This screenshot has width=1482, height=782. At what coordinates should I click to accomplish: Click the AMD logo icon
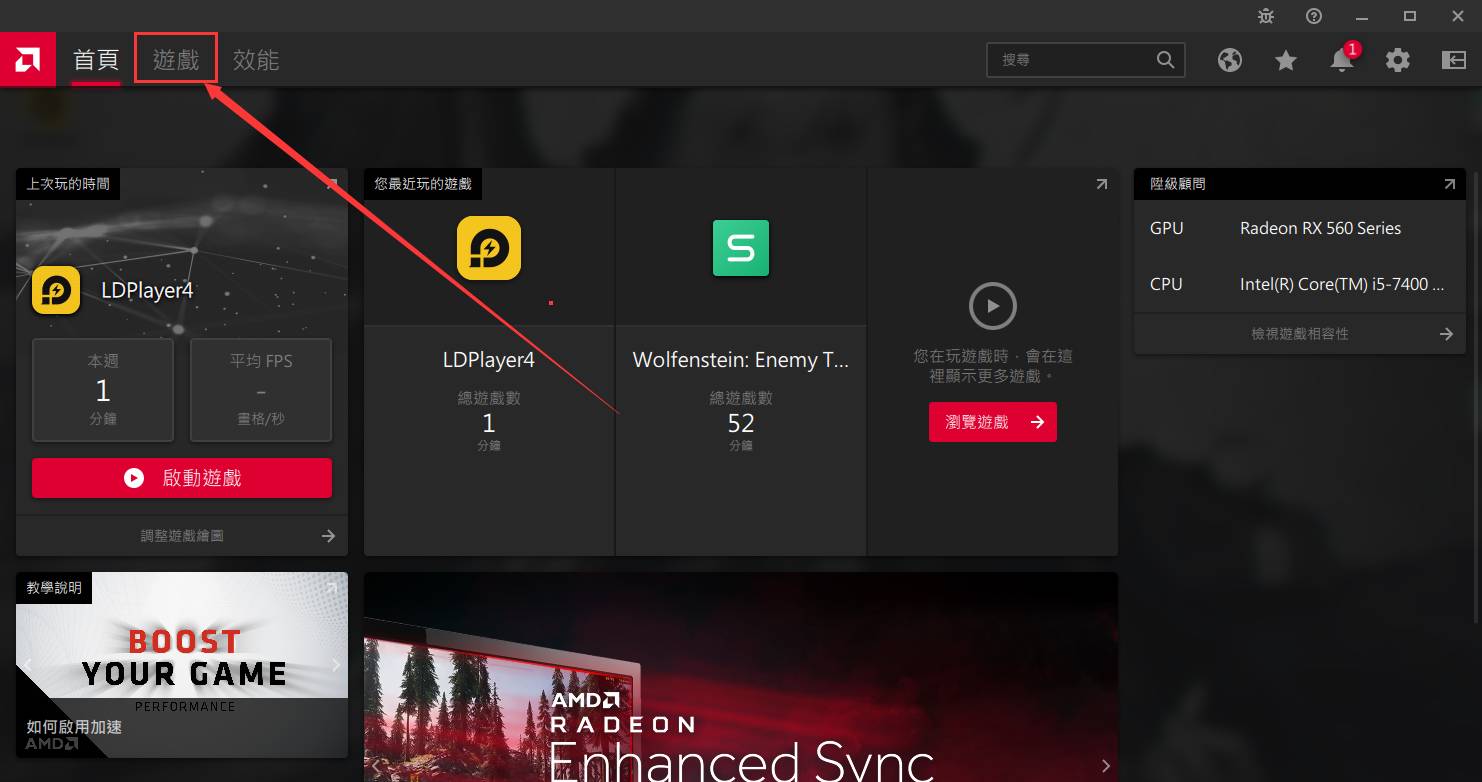point(27,60)
